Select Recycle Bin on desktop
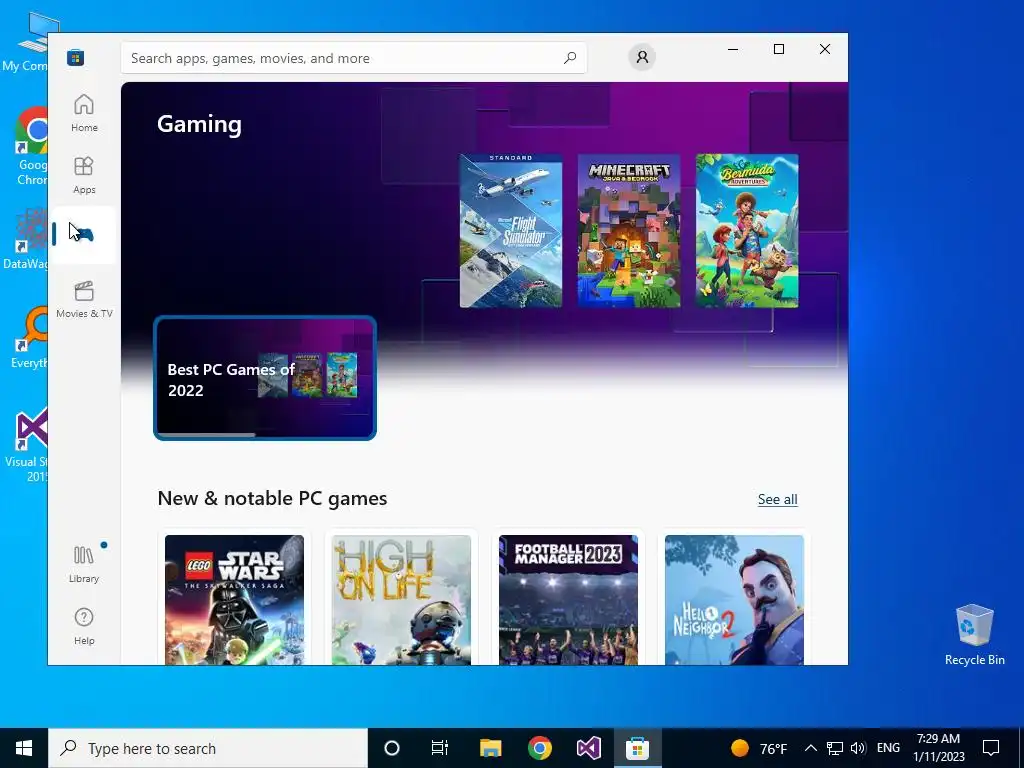 974,635
